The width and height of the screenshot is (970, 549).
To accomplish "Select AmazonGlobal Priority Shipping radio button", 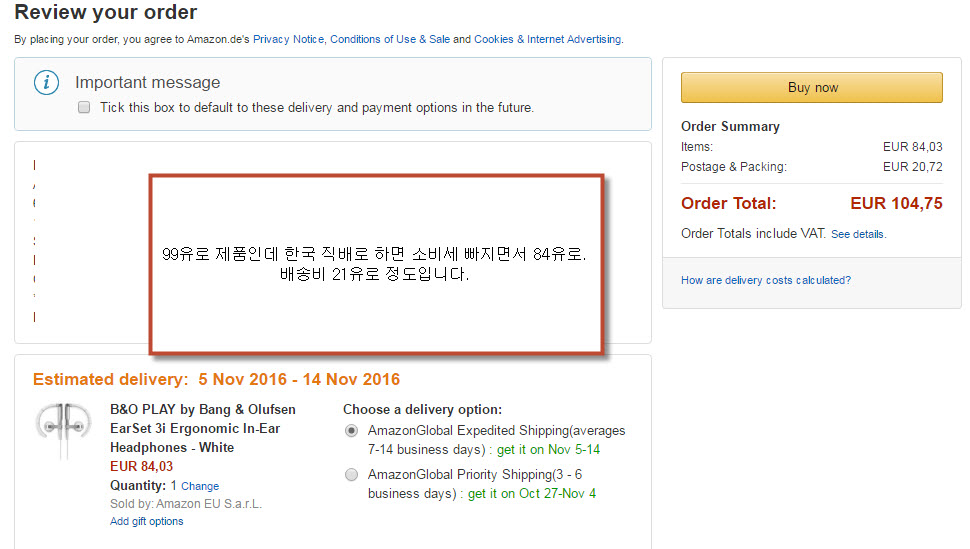I will point(351,475).
